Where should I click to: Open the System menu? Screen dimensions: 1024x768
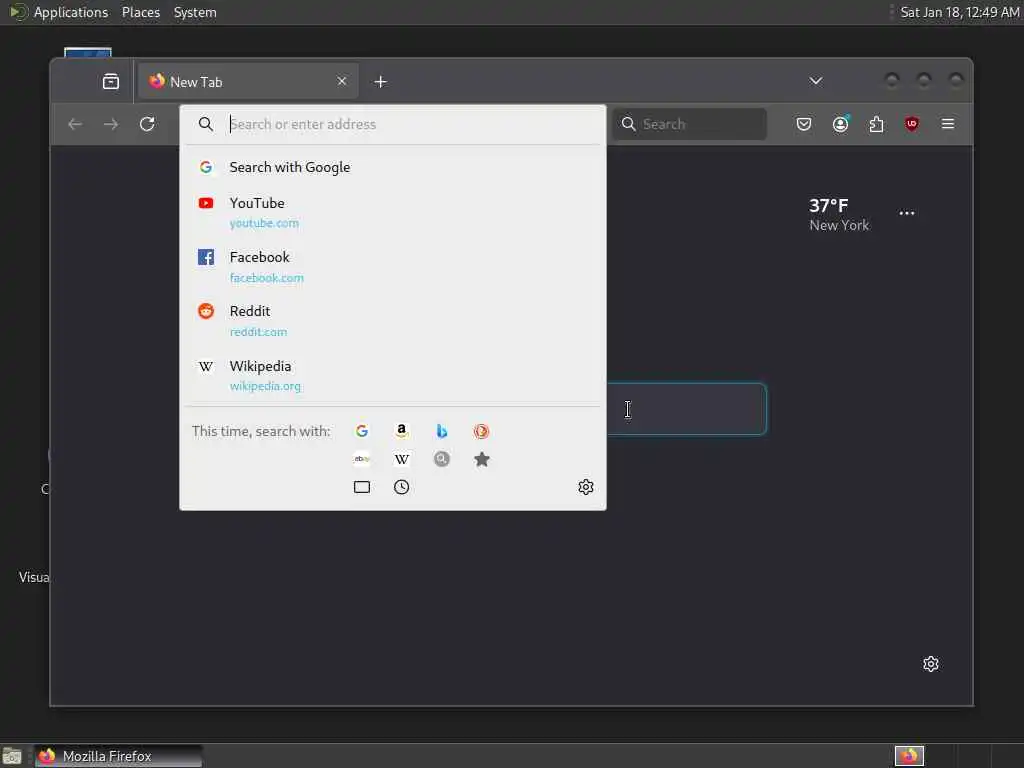195,12
